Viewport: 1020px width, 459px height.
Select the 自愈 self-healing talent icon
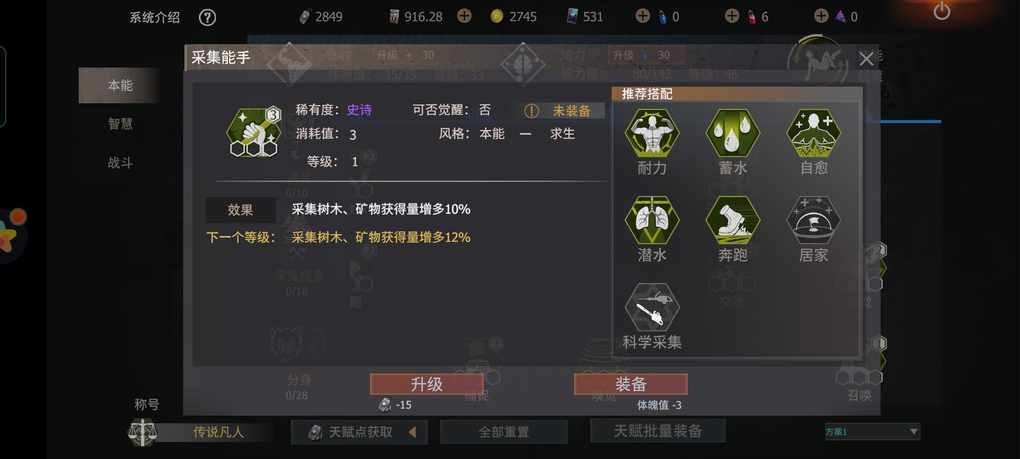pos(813,133)
